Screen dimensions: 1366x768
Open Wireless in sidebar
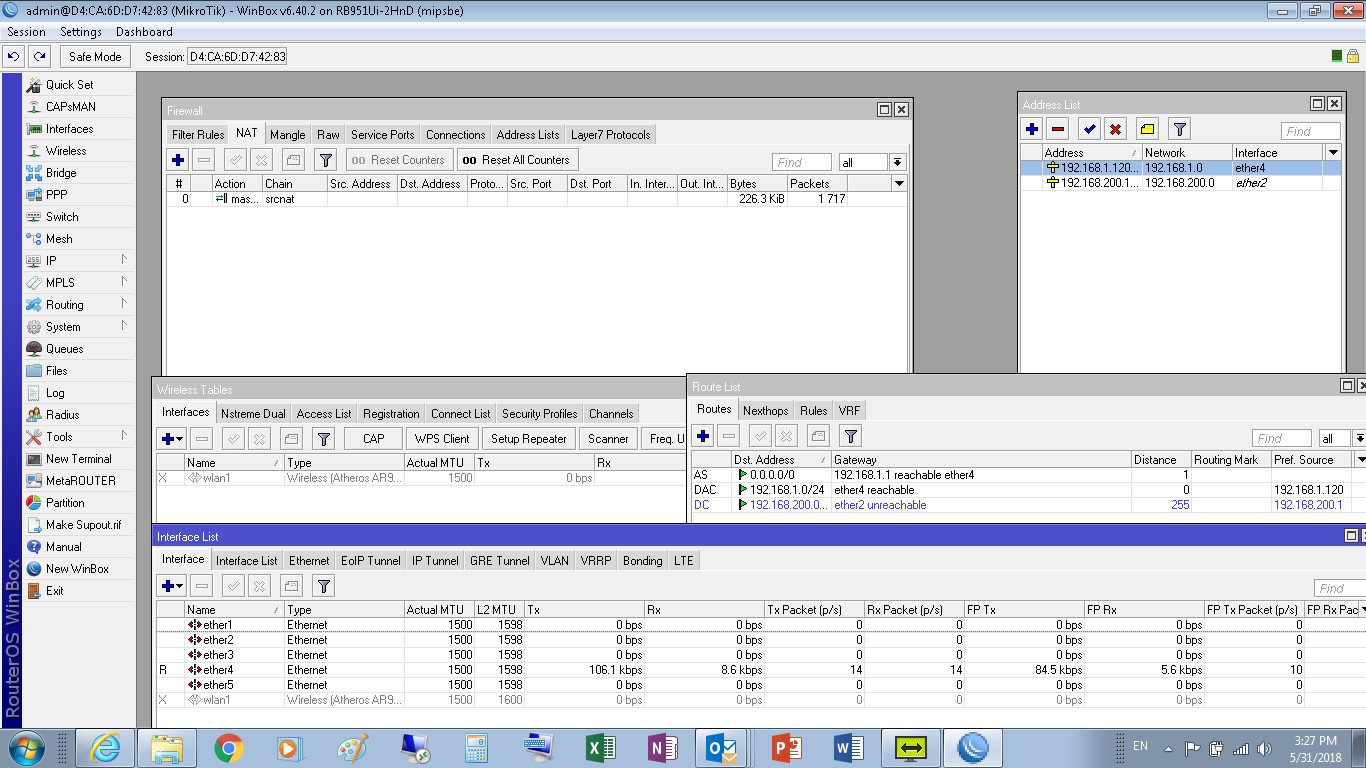point(66,151)
